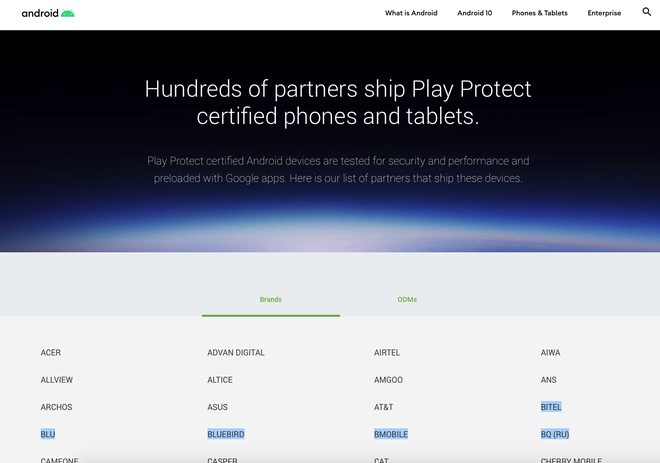Switch to the ODMs tab
The height and width of the screenshot is (463, 660).
[407, 300]
